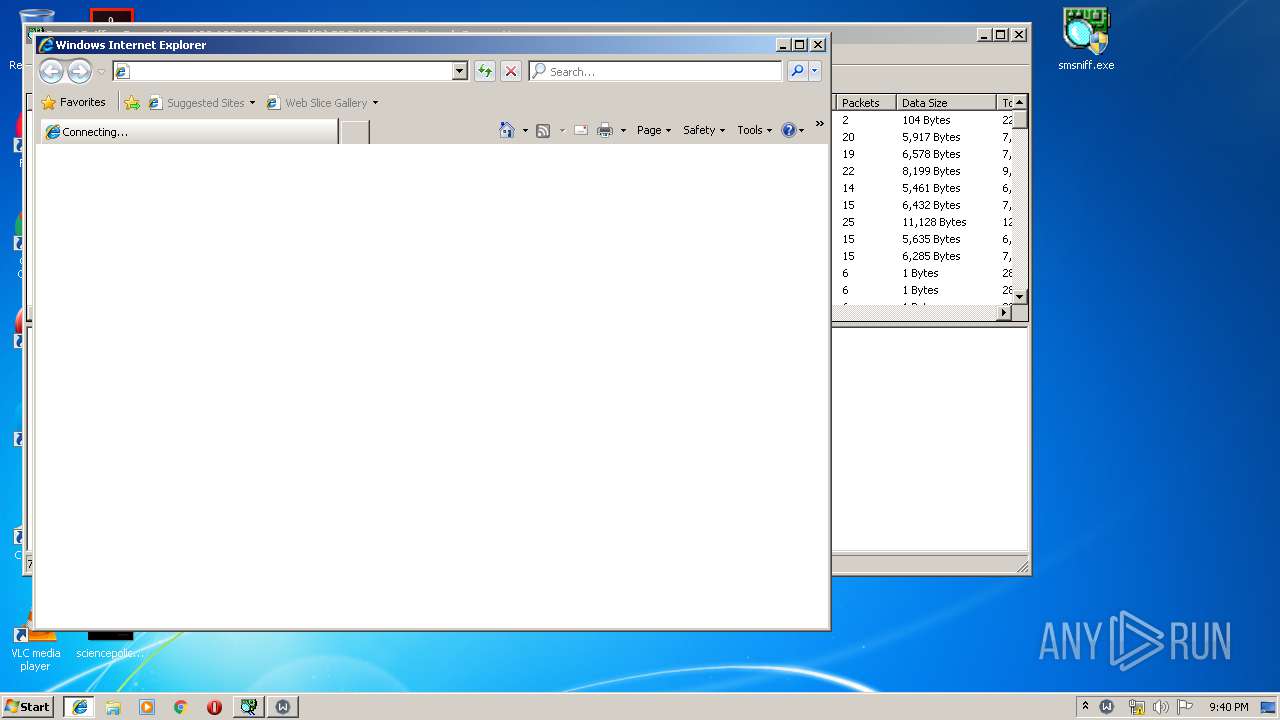Open the Favorites center
Screen dimensions: 1280x720
pyautogui.click(x=74, y=102)
